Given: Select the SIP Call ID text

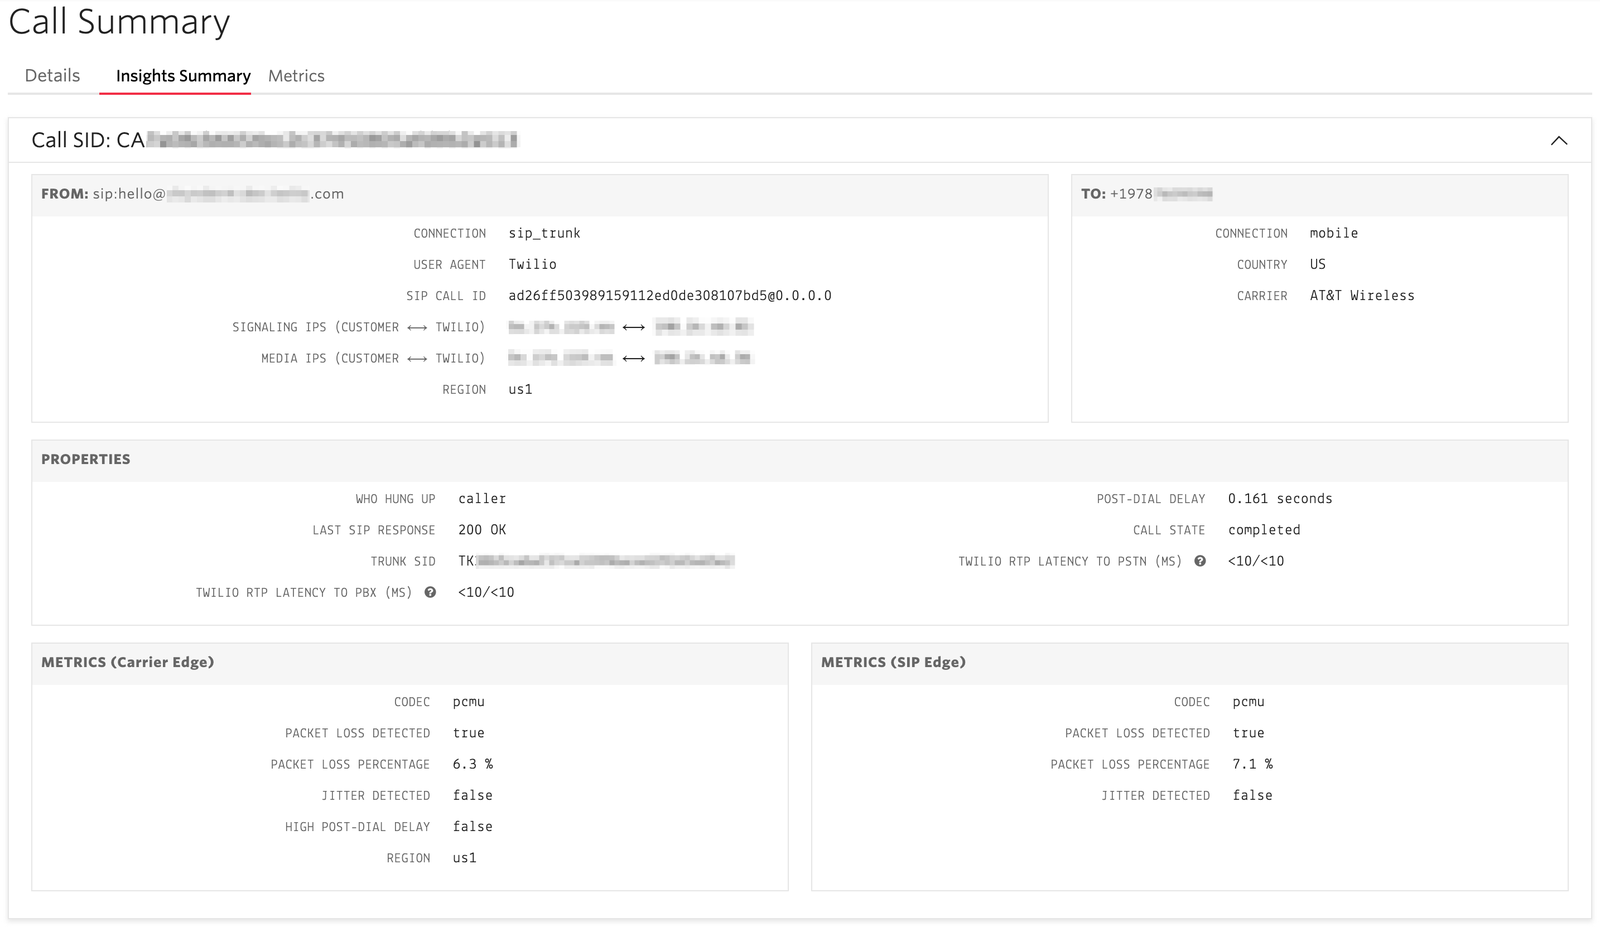Looking at the screenshot, I should (x=671, y=295).
